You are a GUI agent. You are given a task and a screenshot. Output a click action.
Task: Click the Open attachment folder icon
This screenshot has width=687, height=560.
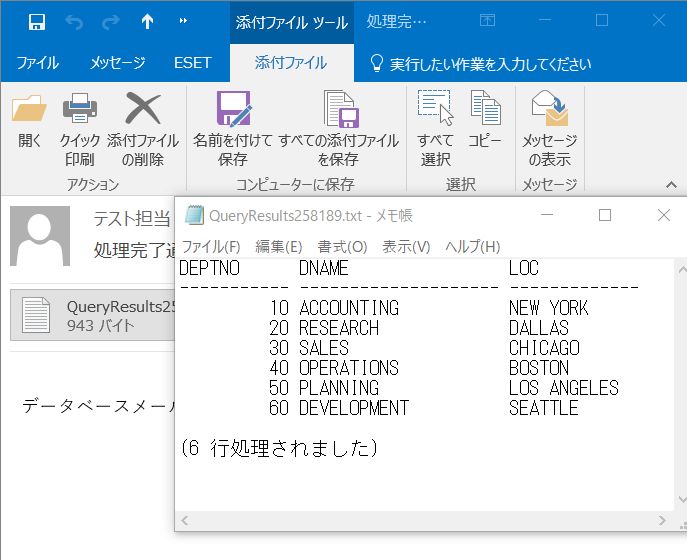click(30, 110)
